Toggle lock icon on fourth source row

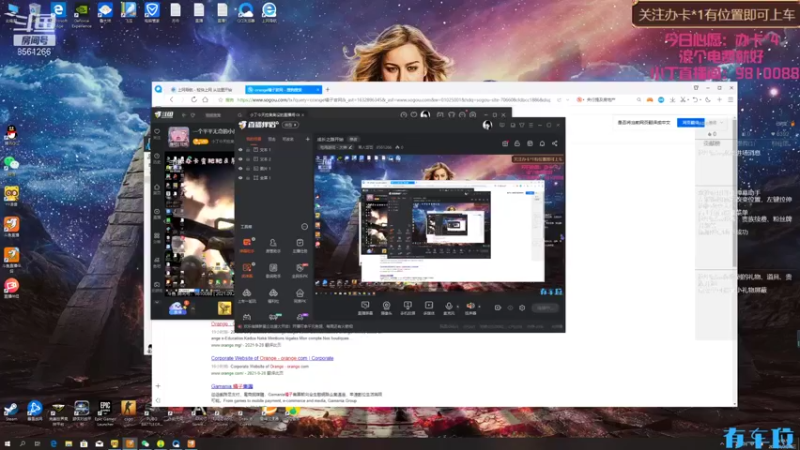(248, 178)
